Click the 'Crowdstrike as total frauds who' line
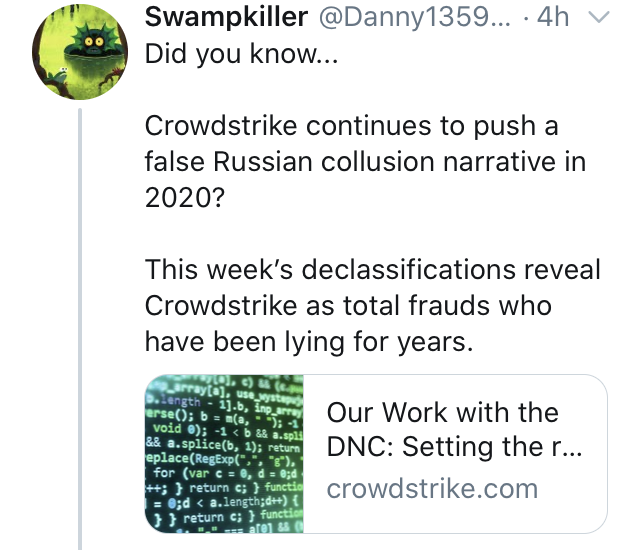 (348, 305)
